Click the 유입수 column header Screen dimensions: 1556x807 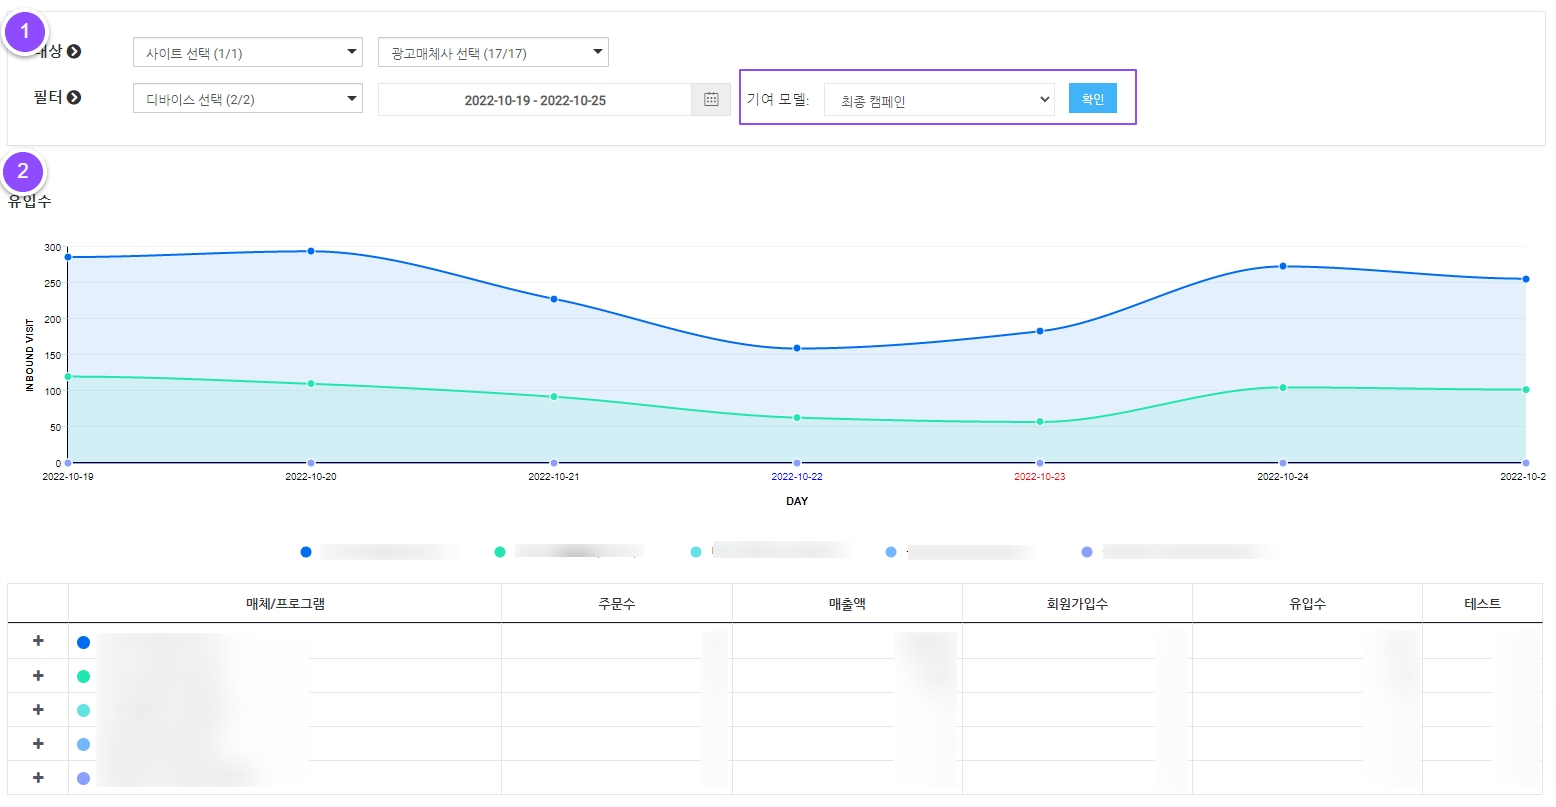[1307, 604]
